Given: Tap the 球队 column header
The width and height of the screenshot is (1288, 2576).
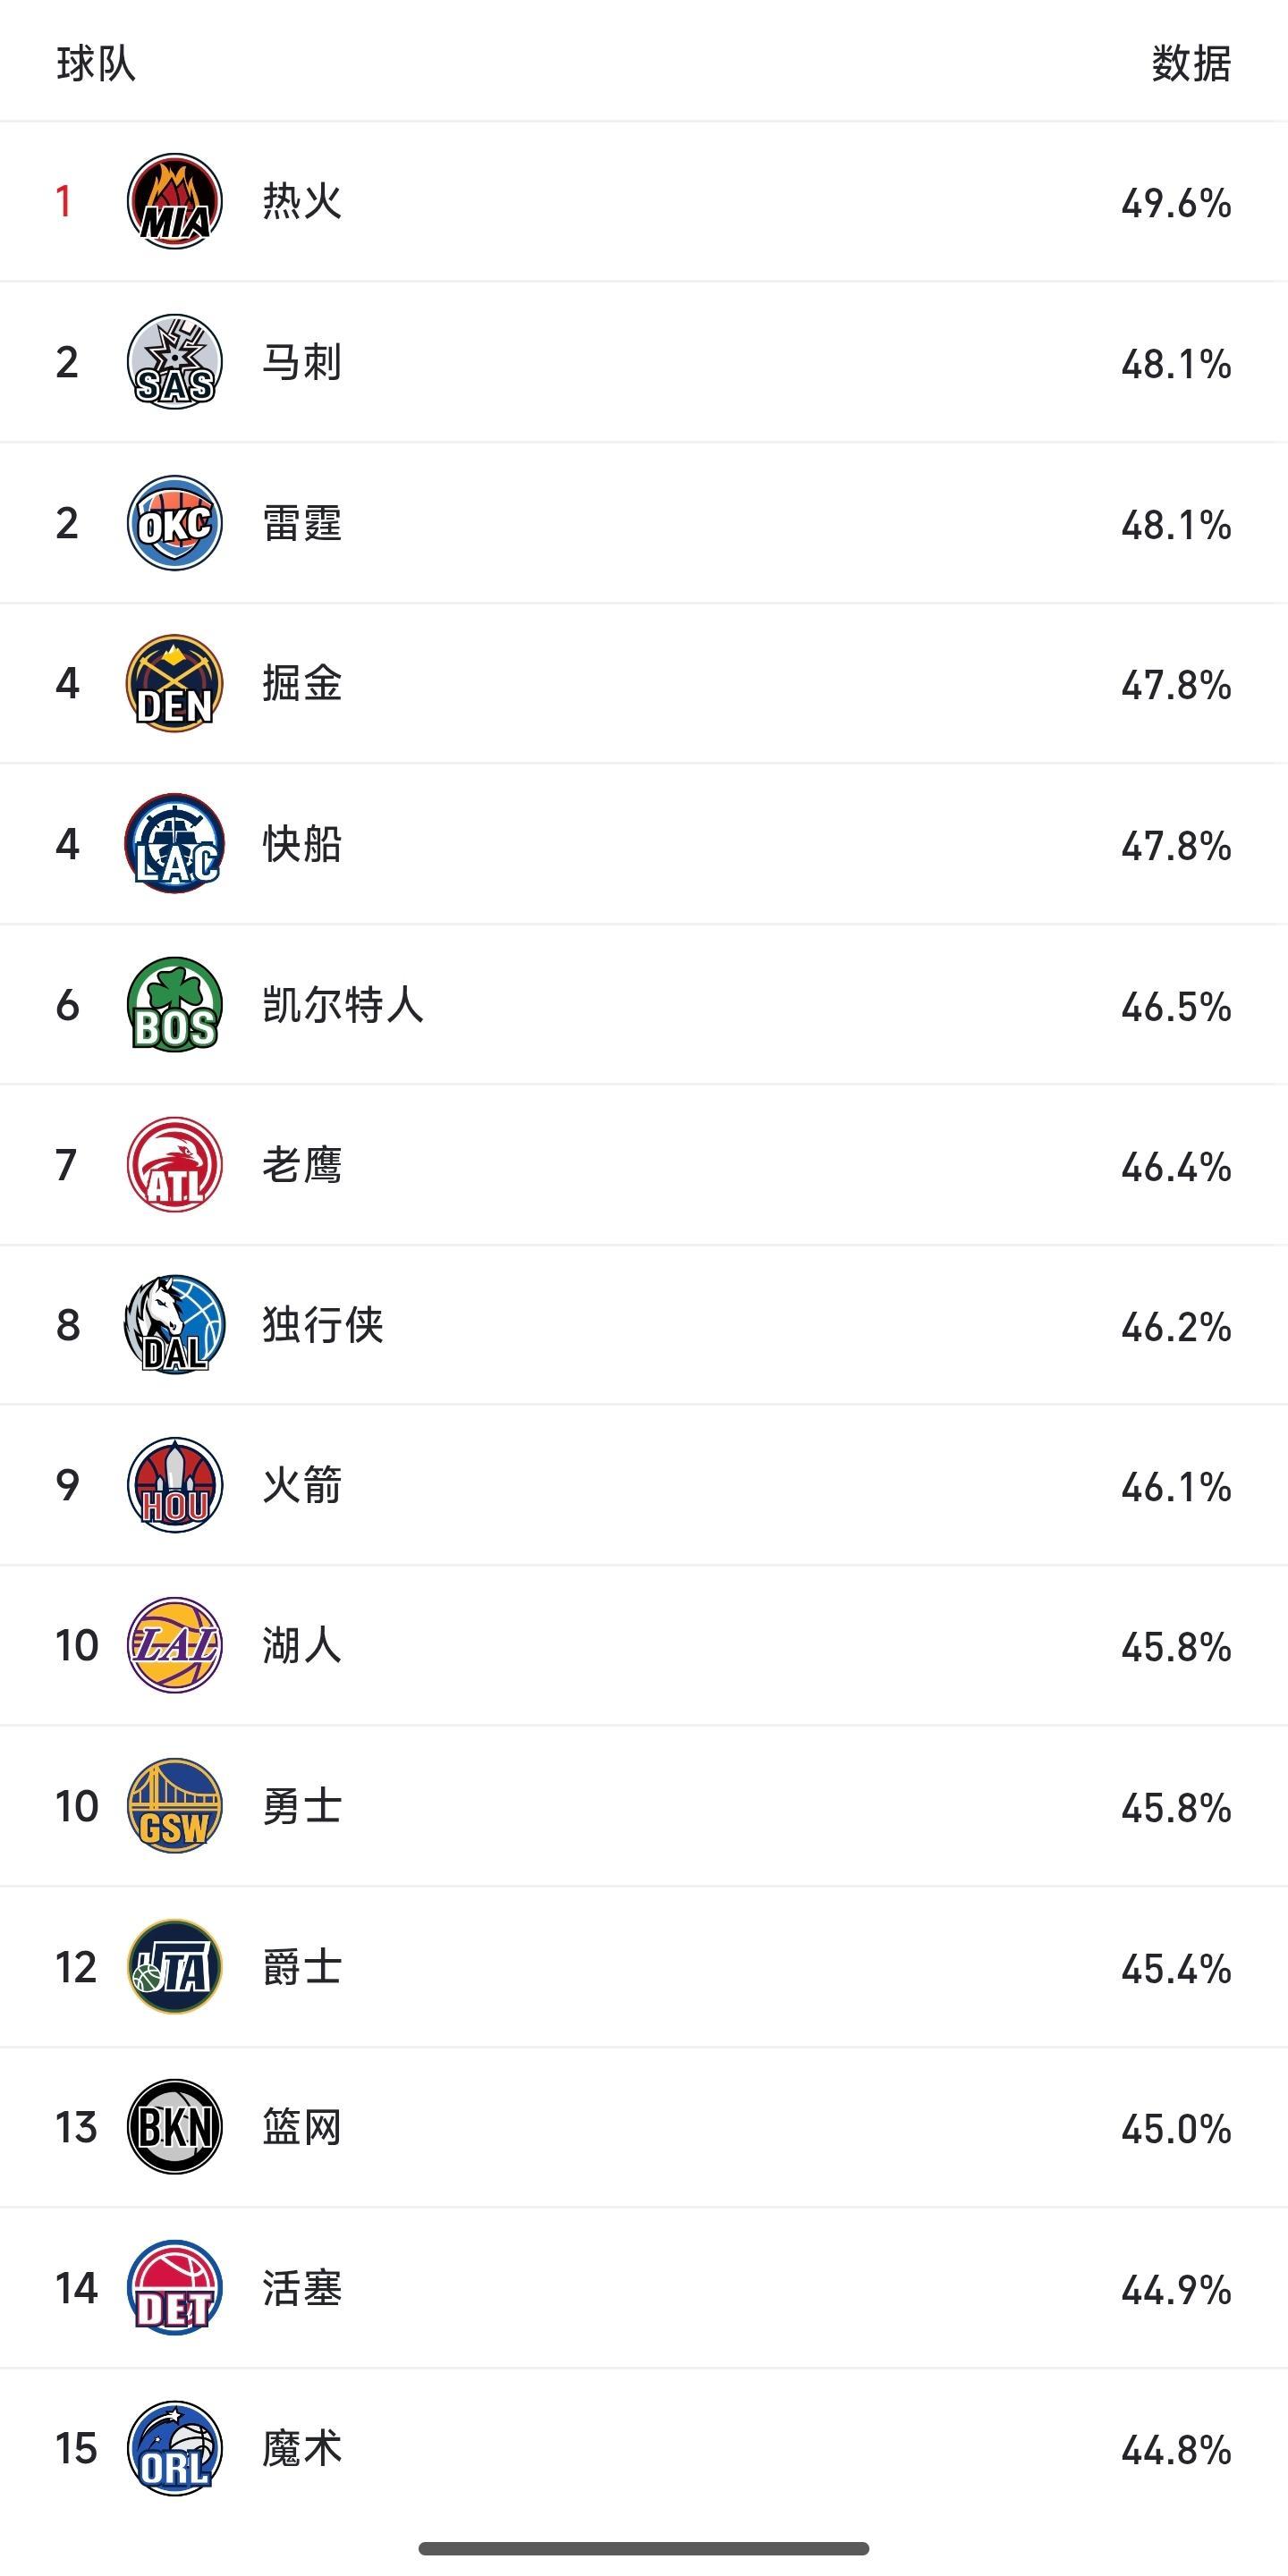Looking at the screenshot, I should tap(96, 64).
